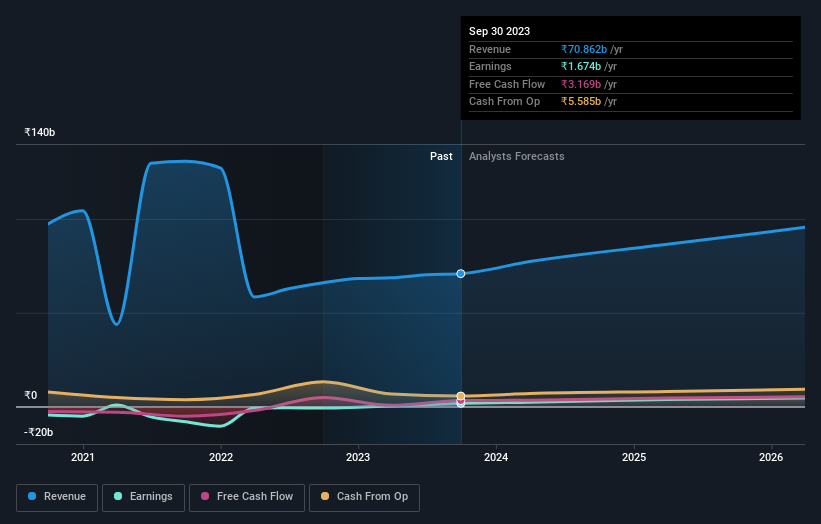The image size is (821, 524).
Task: Click the 'Sep 30 2023' tooltip date
Action: tap(499, 31)
